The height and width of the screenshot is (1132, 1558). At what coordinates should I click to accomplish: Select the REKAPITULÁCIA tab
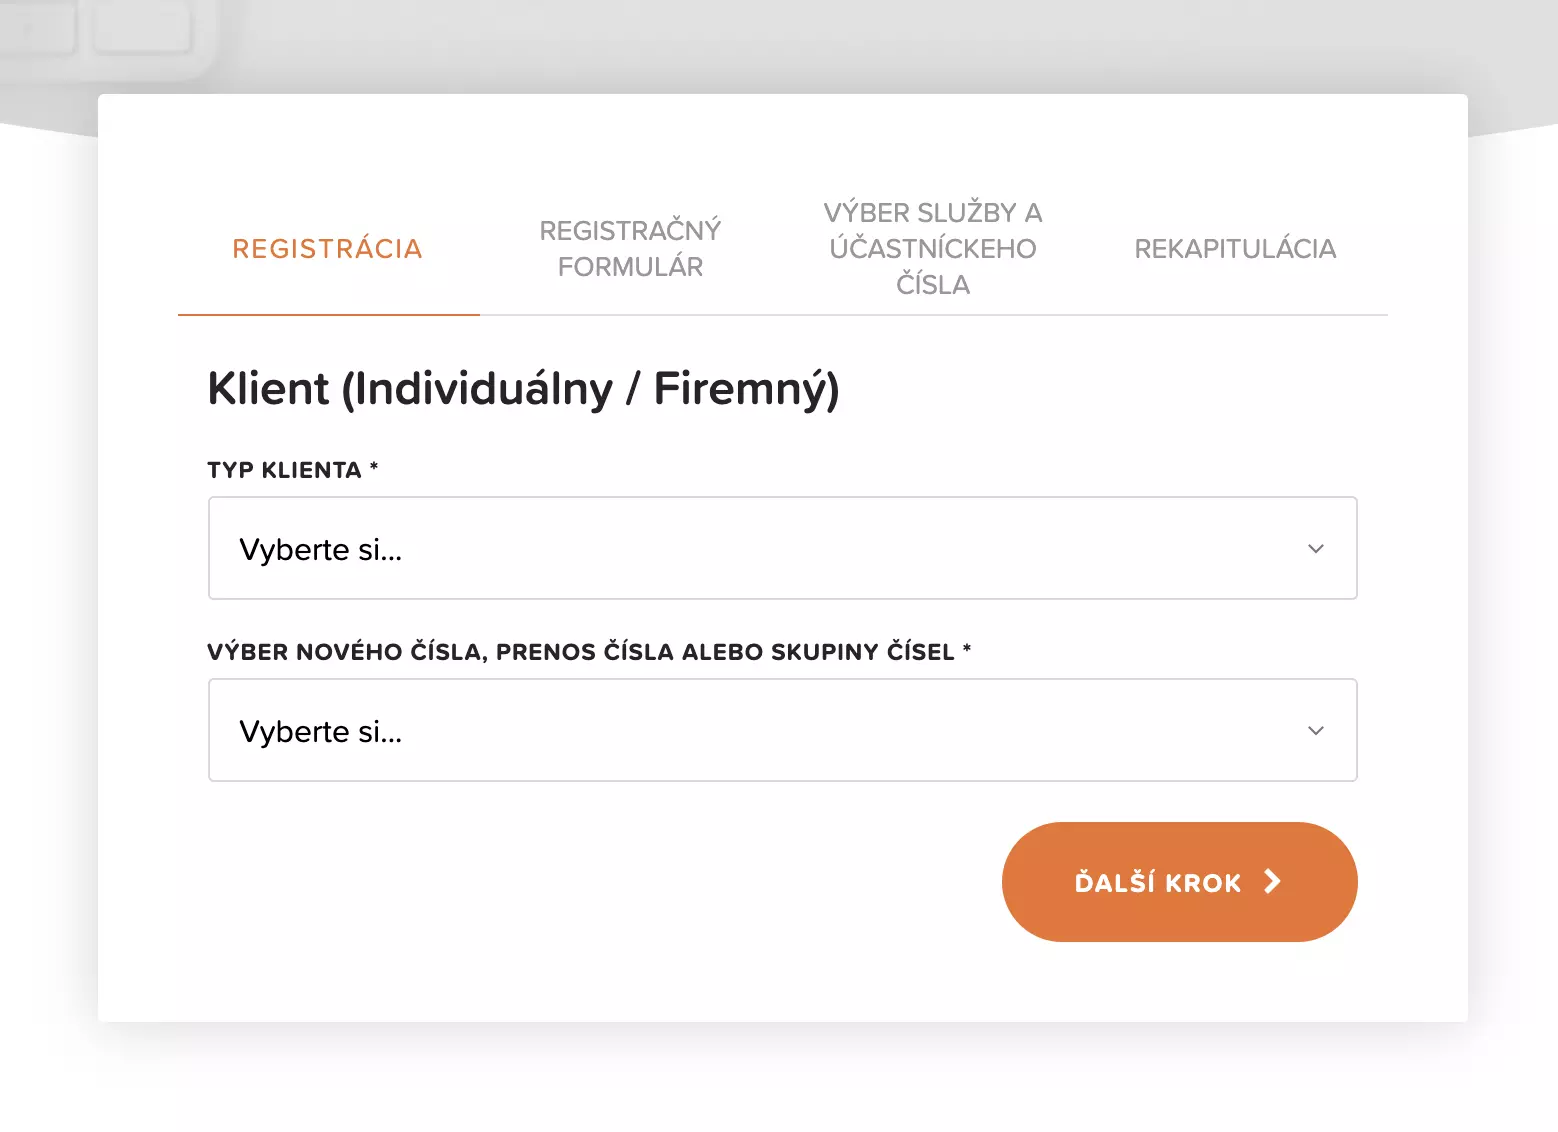pos(1235,248)
